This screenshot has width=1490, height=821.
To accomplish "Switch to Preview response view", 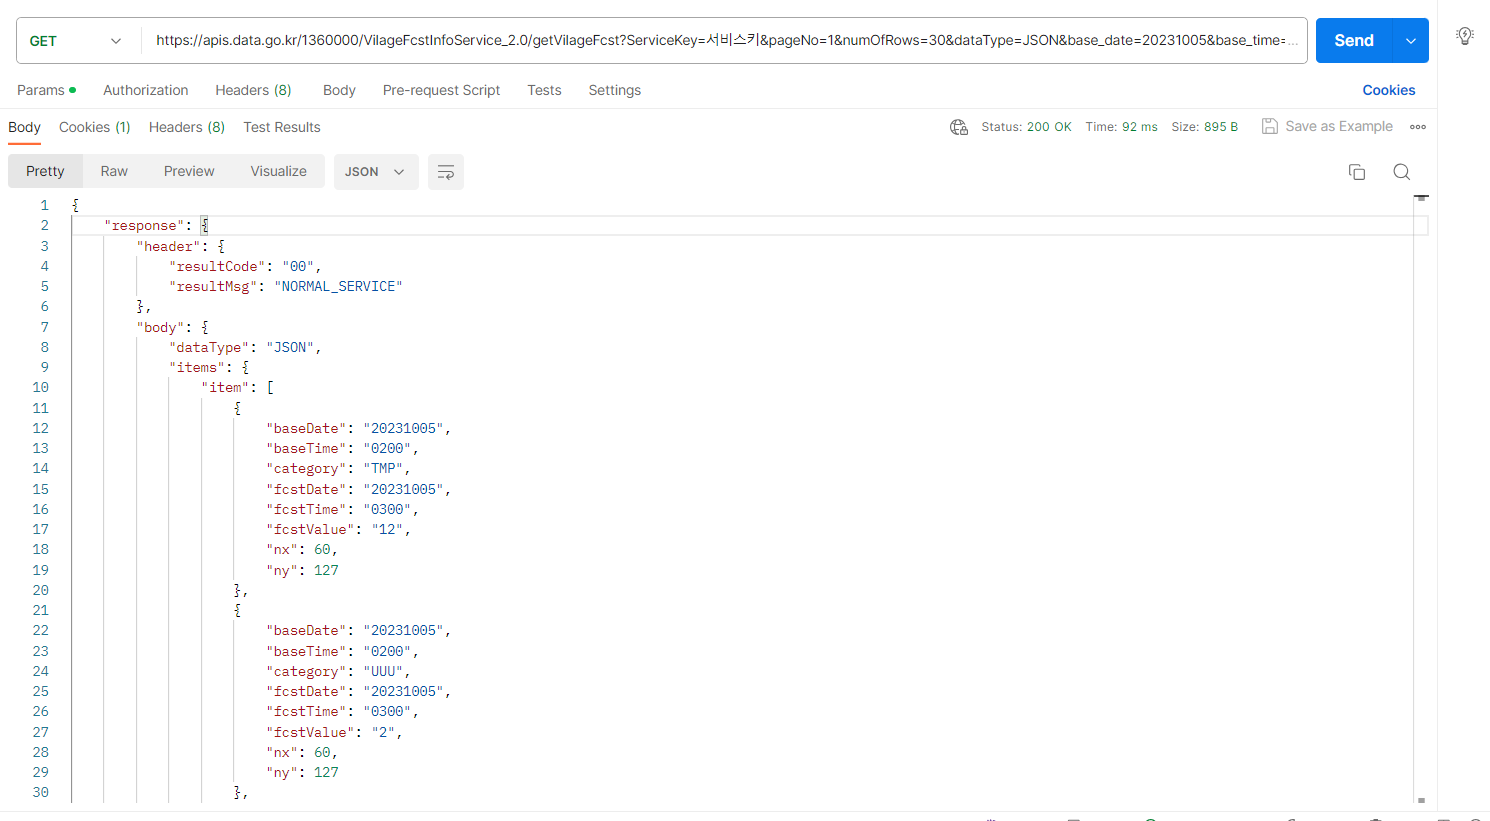I will coord(189,171).
